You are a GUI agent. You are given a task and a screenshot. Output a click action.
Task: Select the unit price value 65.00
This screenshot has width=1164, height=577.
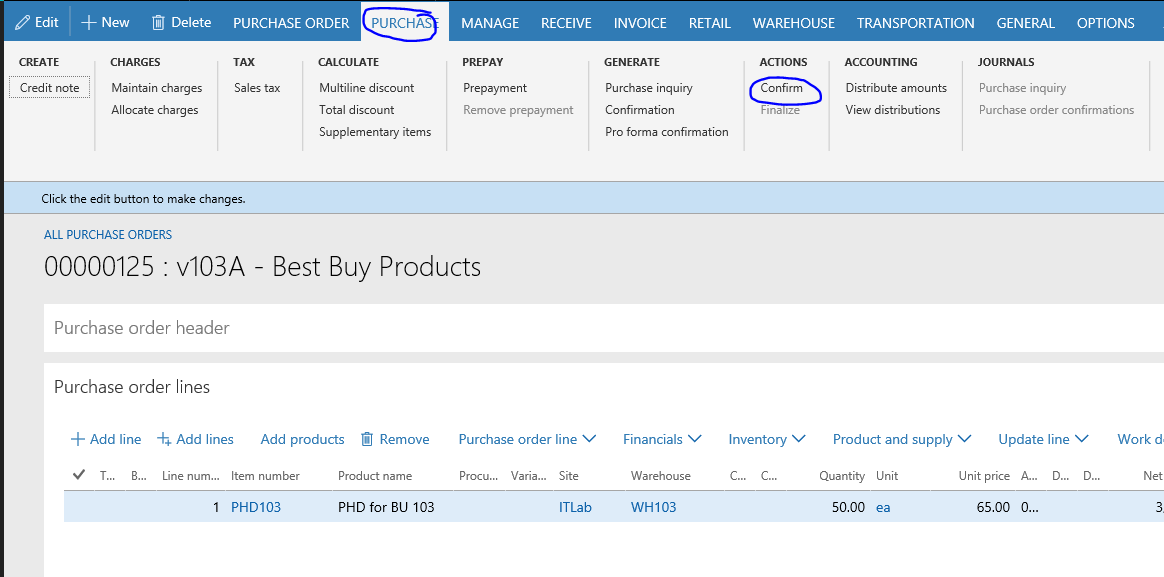pos(993,508)
